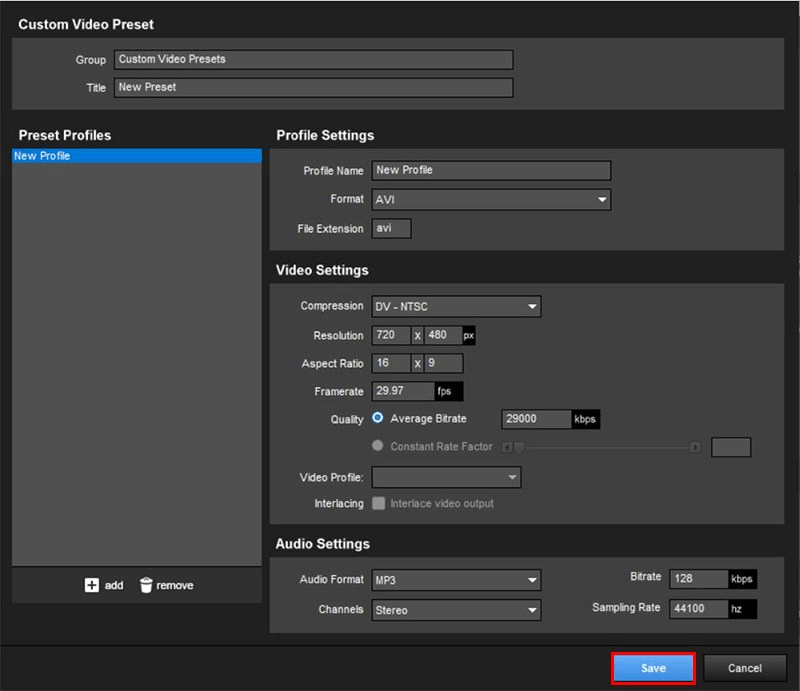Click the audio Sampling Rate field

tap(698, 608)
